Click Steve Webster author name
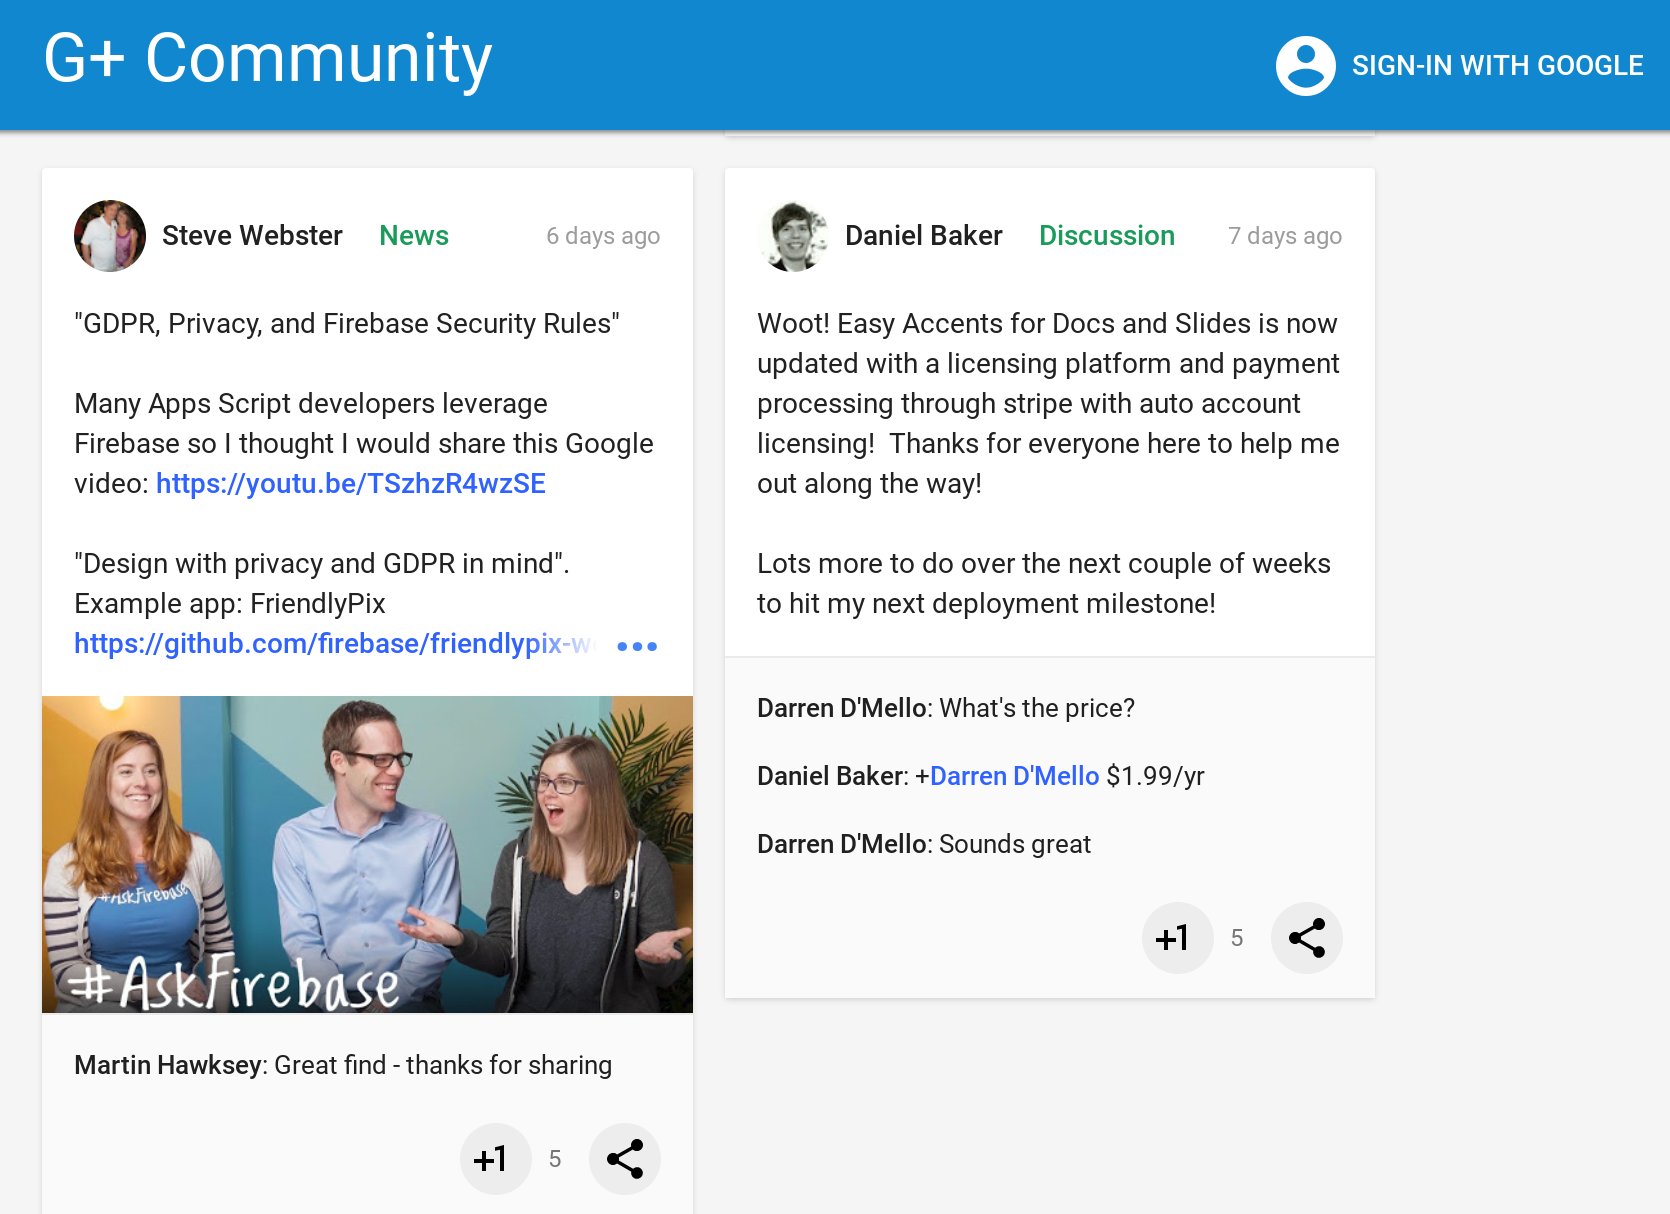The image size is (1670, 1214). (252, 236)
